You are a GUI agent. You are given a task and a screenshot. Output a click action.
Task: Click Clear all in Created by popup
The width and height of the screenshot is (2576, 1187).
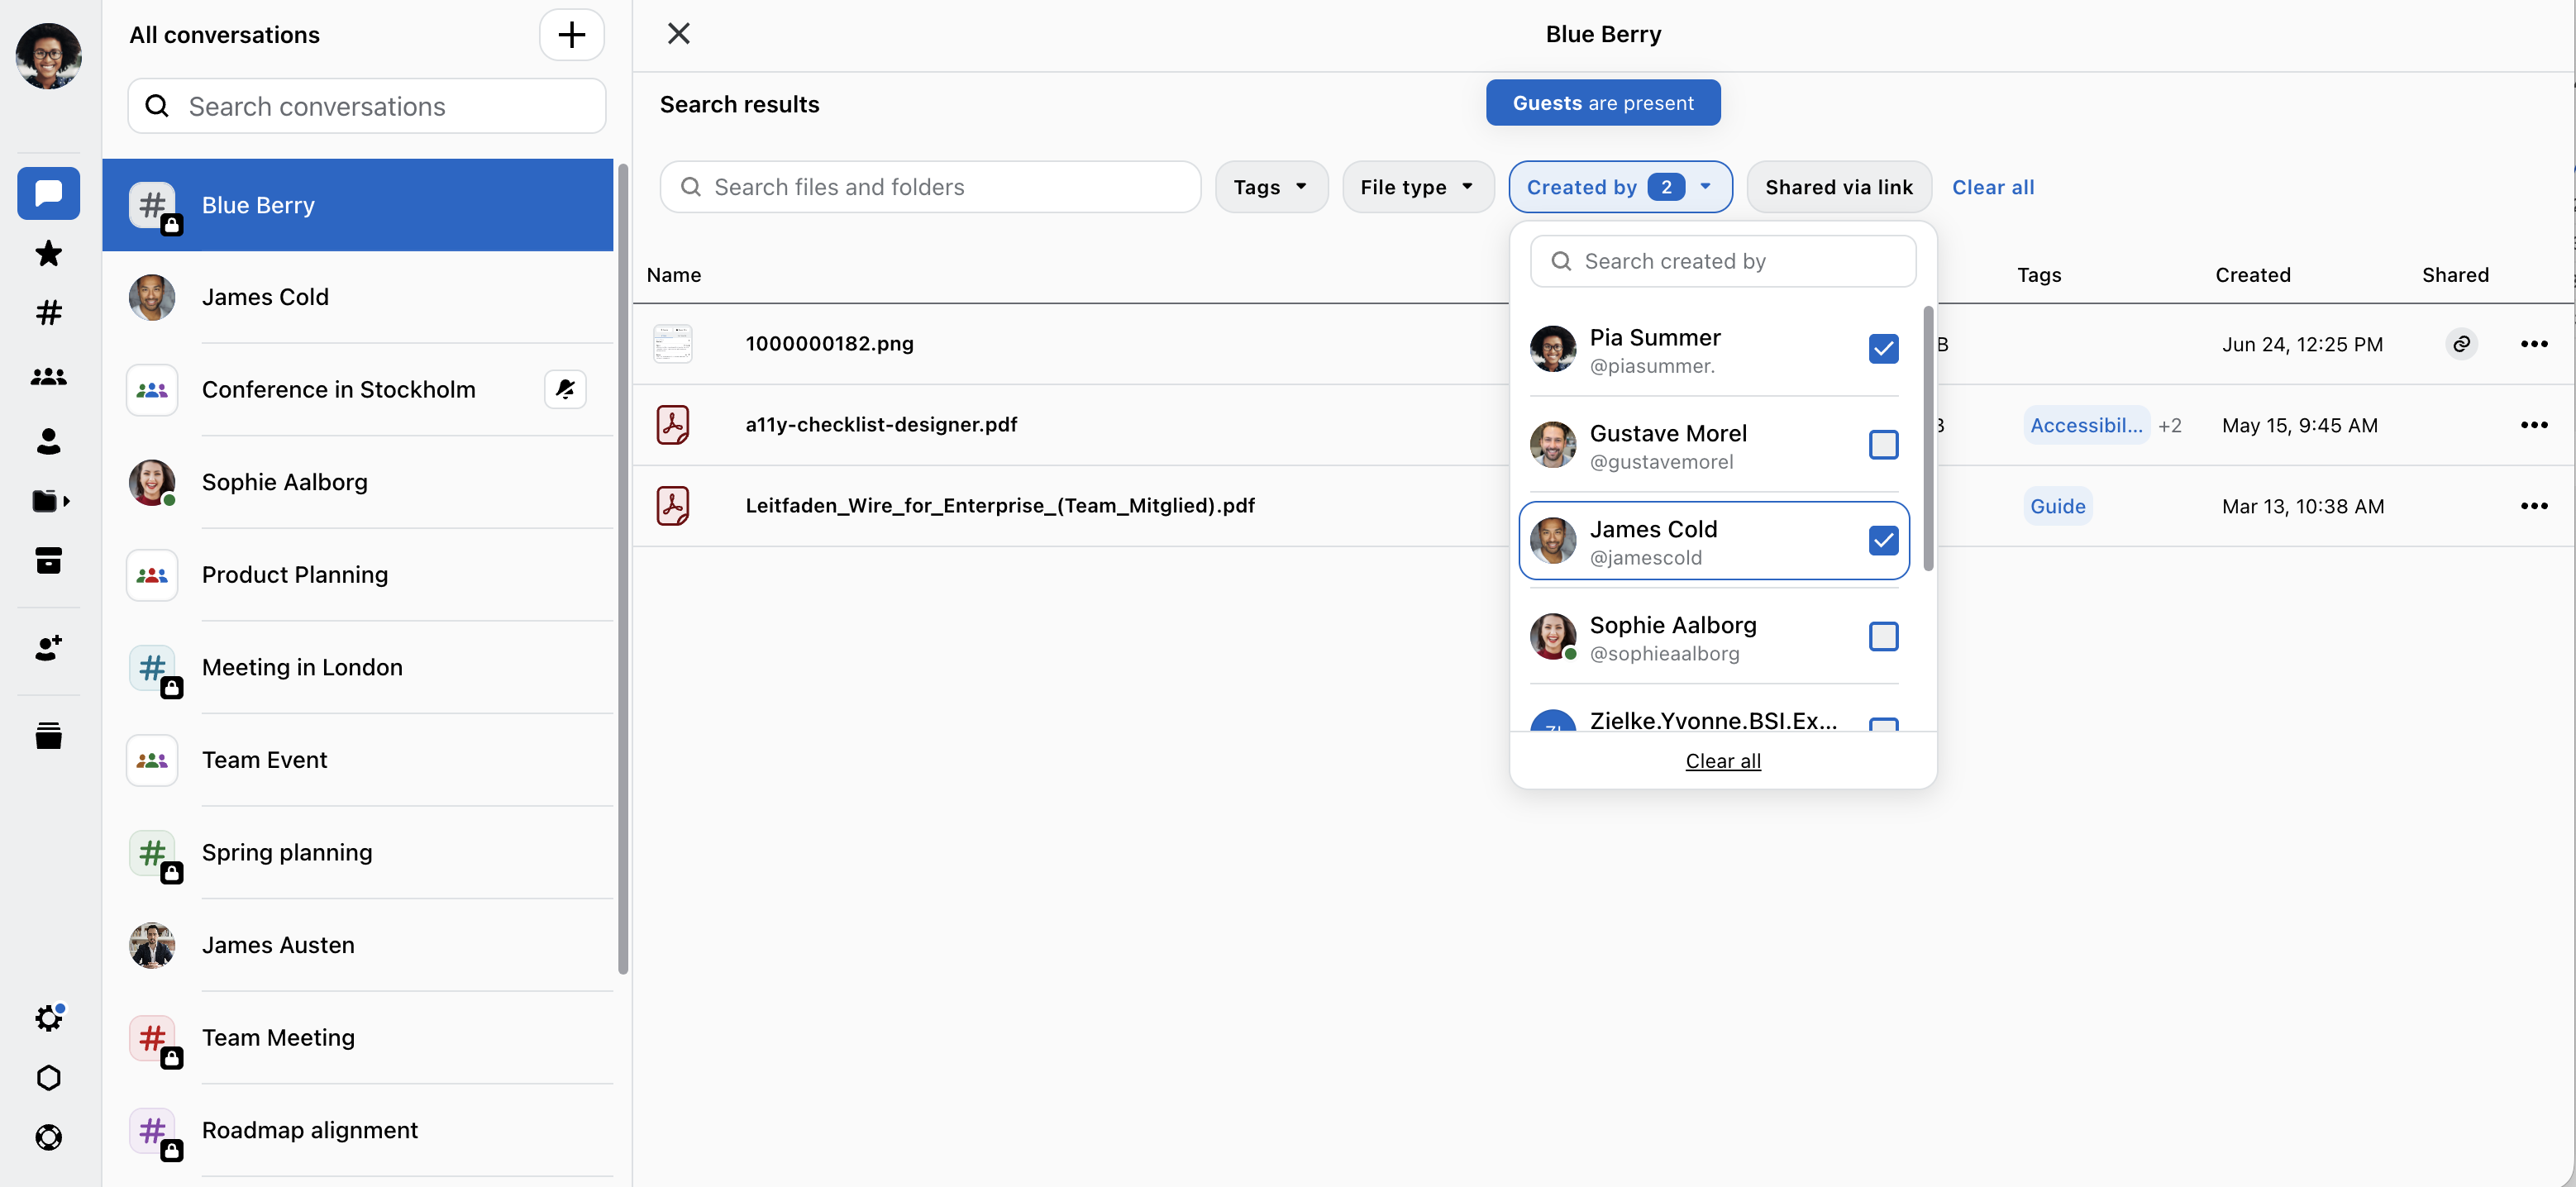tap(1723, 761)
